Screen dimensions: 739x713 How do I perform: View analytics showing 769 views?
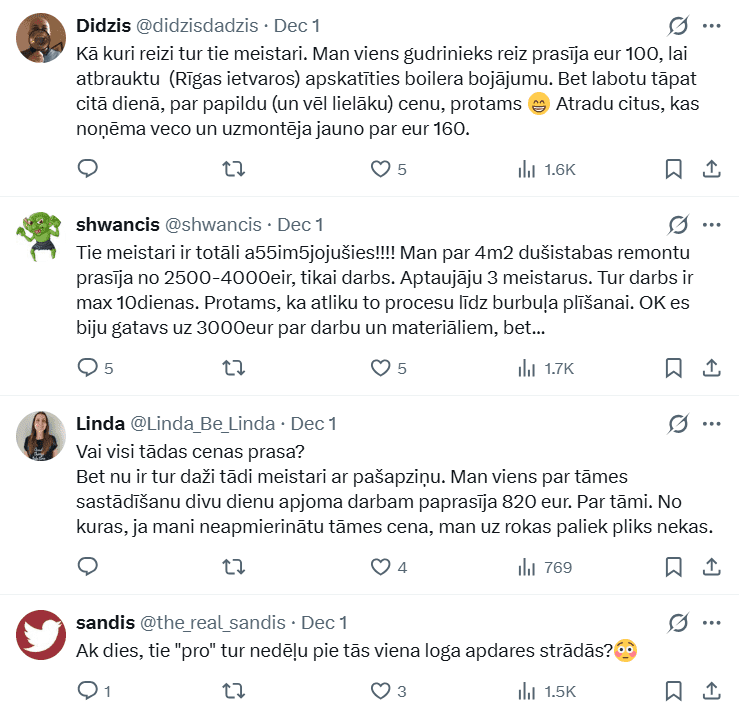click(545, 567)
